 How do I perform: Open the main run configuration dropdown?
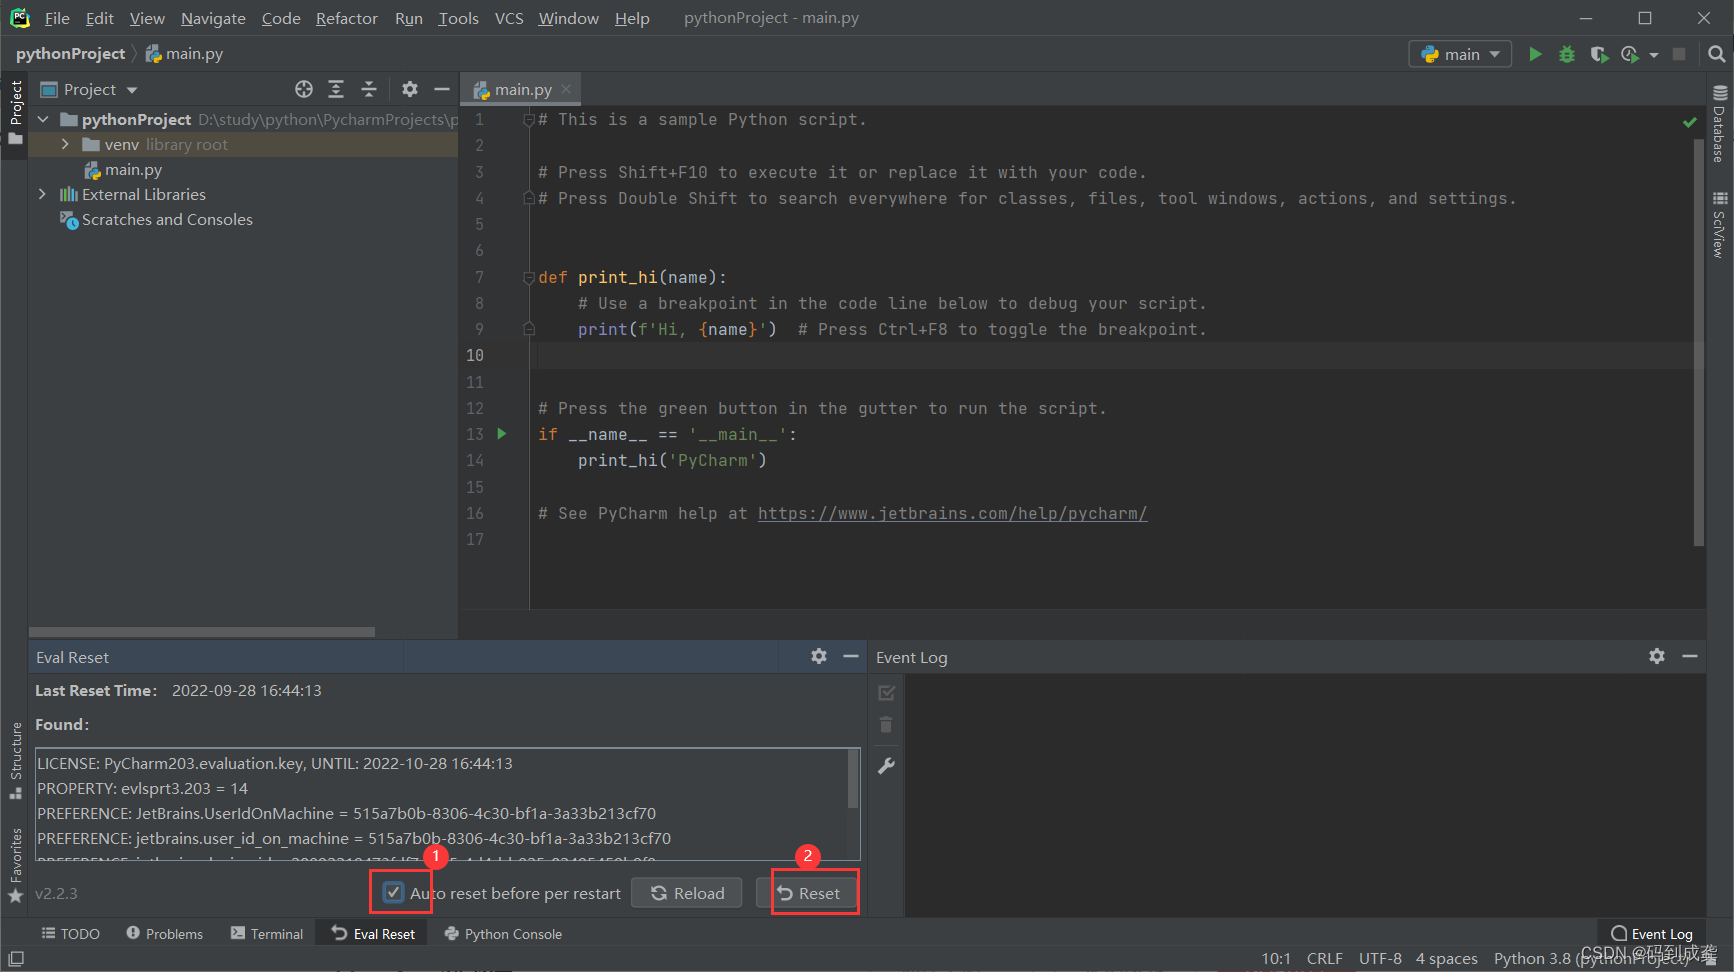1459,53
